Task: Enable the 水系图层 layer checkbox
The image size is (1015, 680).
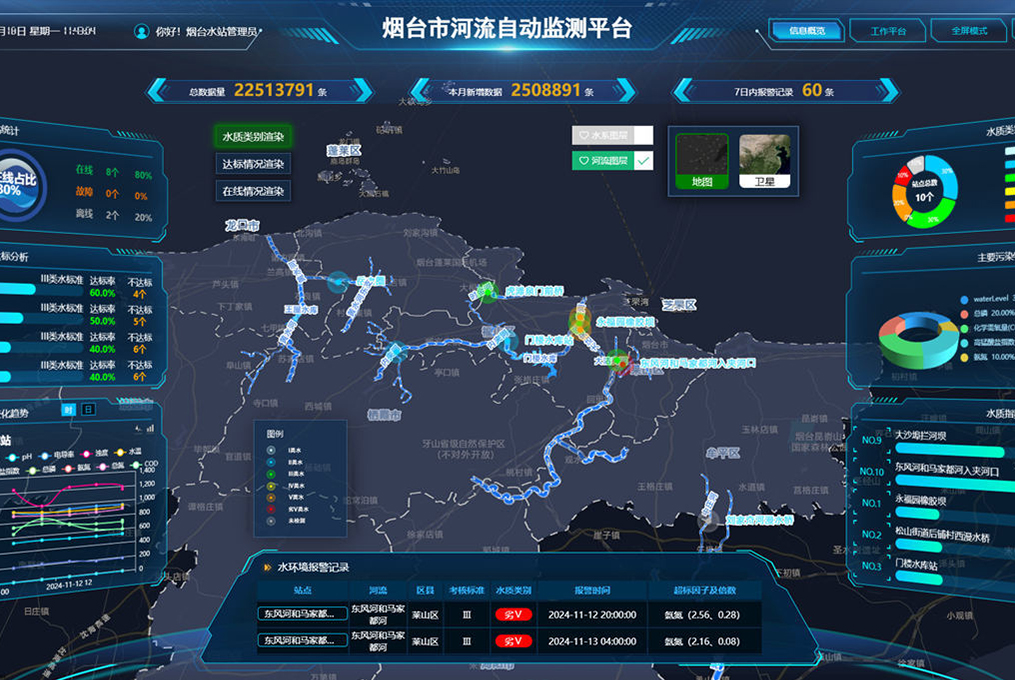Action: (643, 135)
